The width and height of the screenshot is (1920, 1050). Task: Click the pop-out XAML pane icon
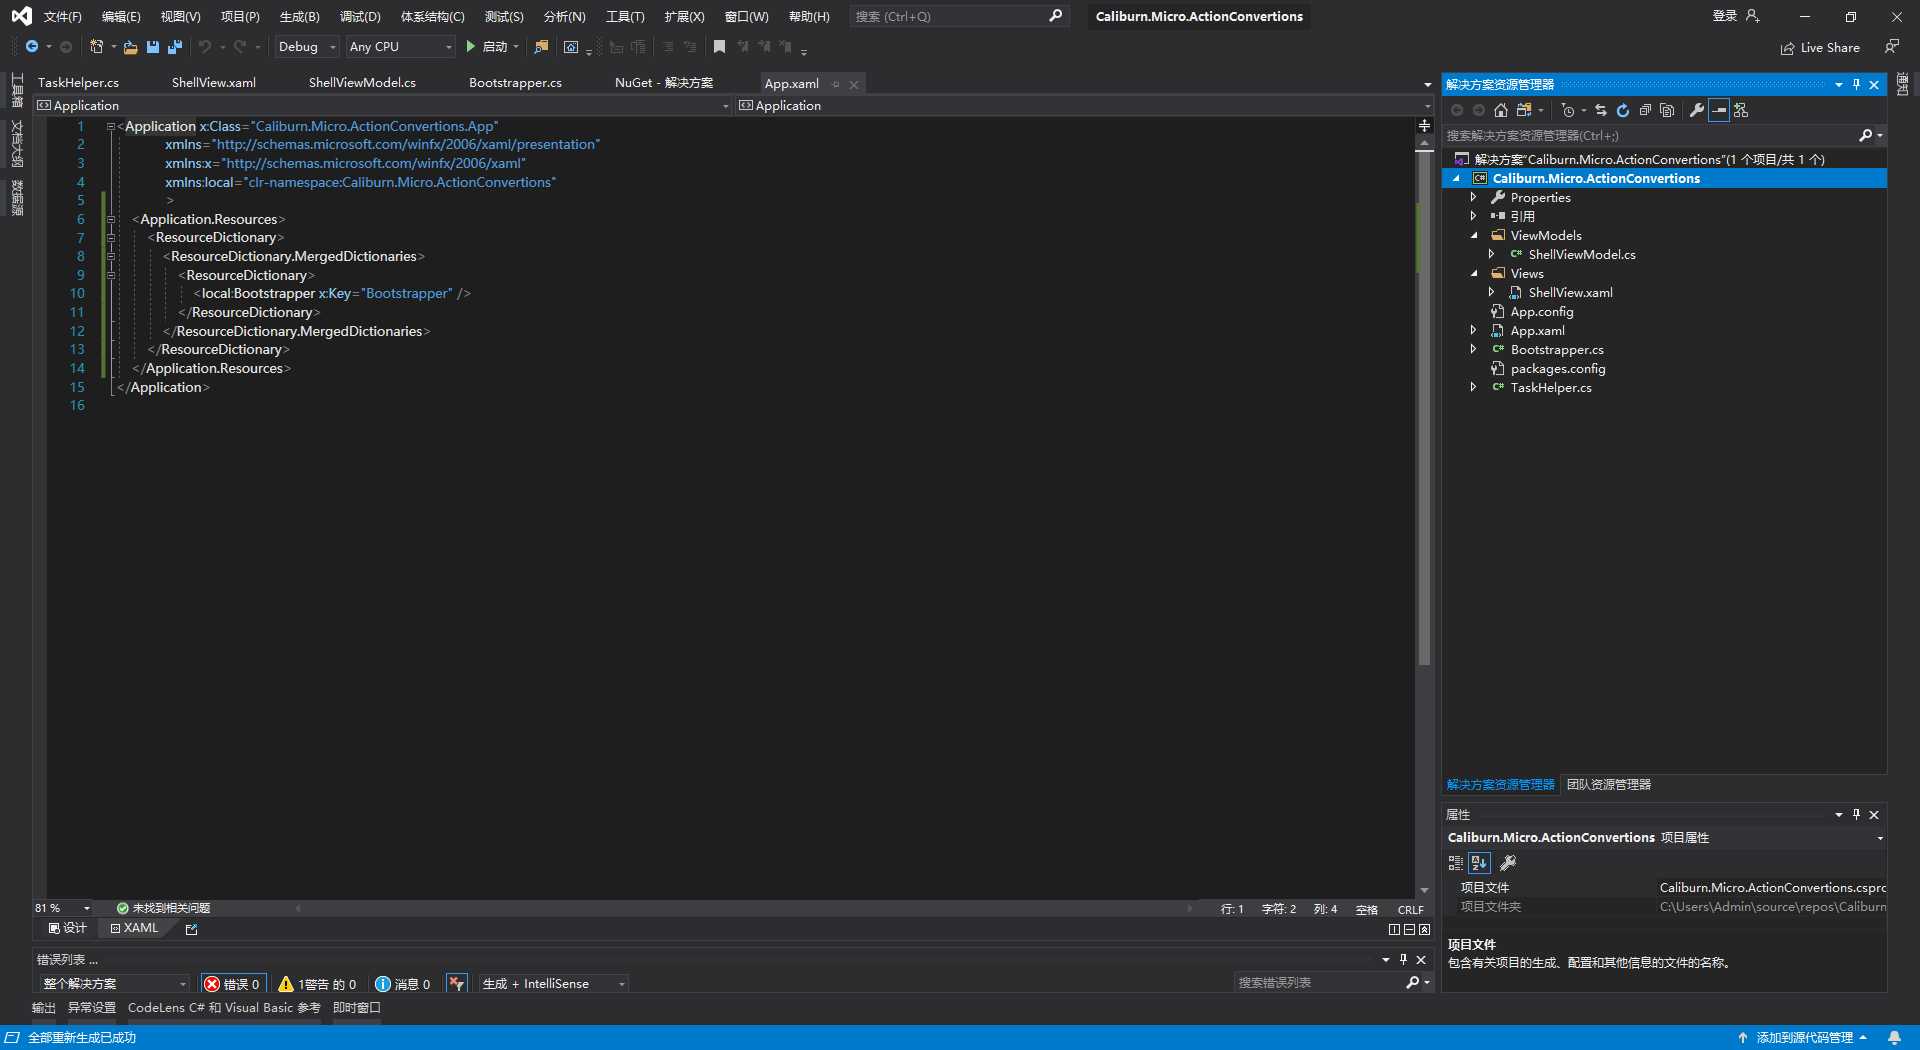(192, 929)
